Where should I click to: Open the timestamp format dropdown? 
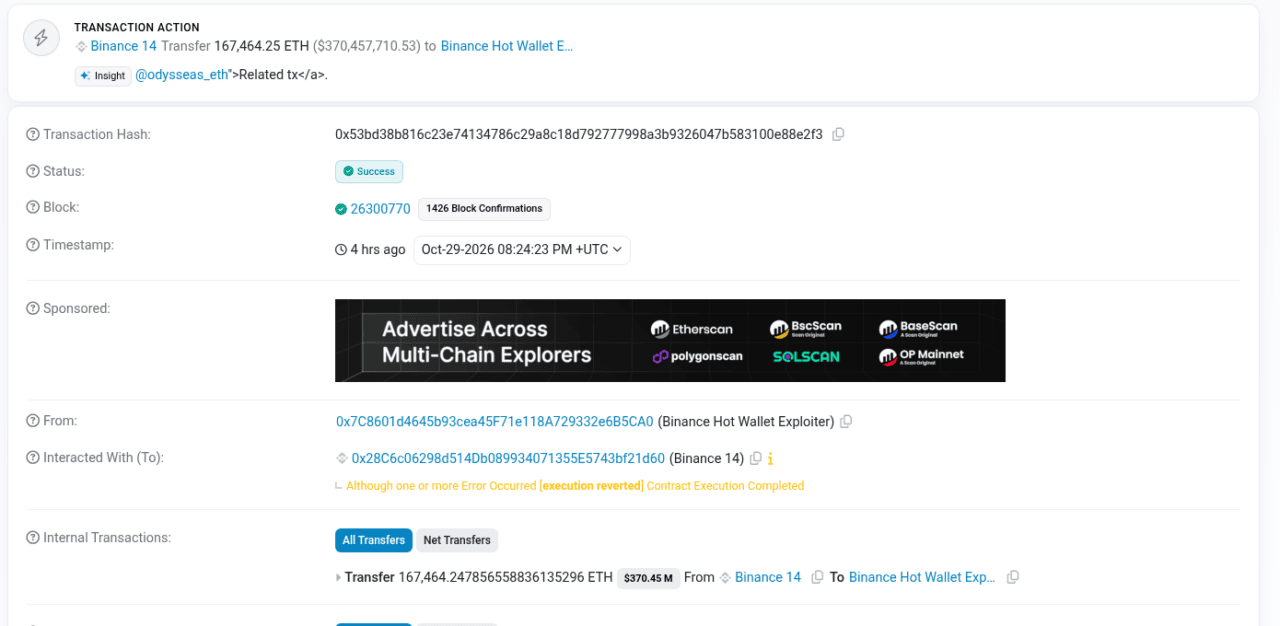point(522,249)
